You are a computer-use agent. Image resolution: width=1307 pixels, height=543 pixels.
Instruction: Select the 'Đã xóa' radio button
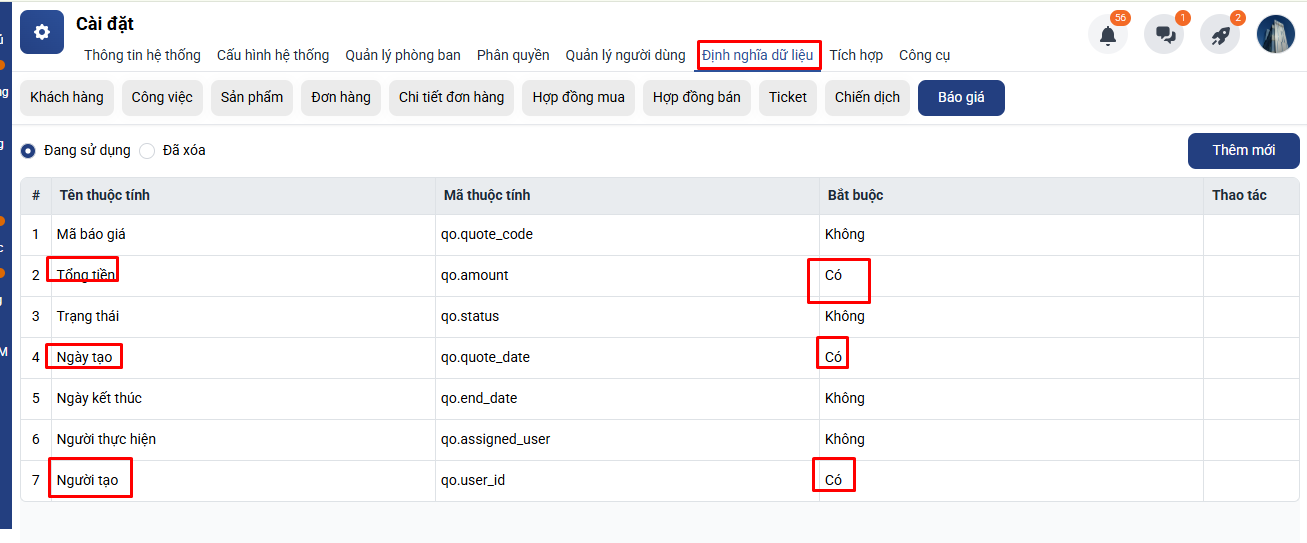tap(147, 151)
